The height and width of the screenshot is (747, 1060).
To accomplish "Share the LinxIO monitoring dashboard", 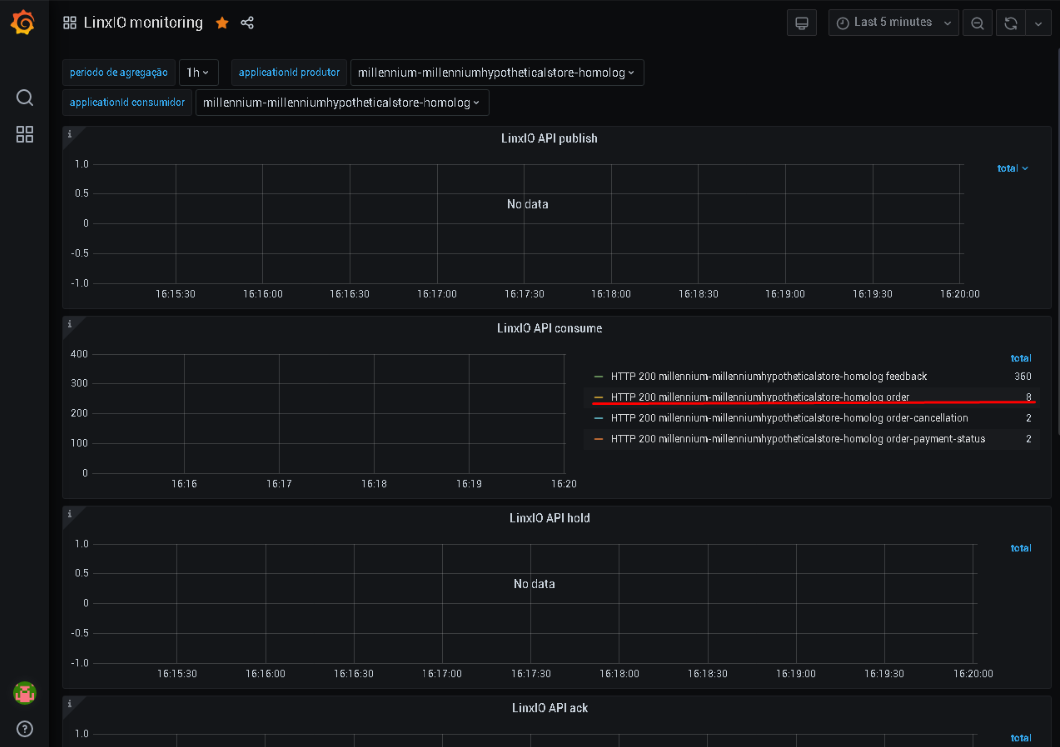I will click(247, 23).
